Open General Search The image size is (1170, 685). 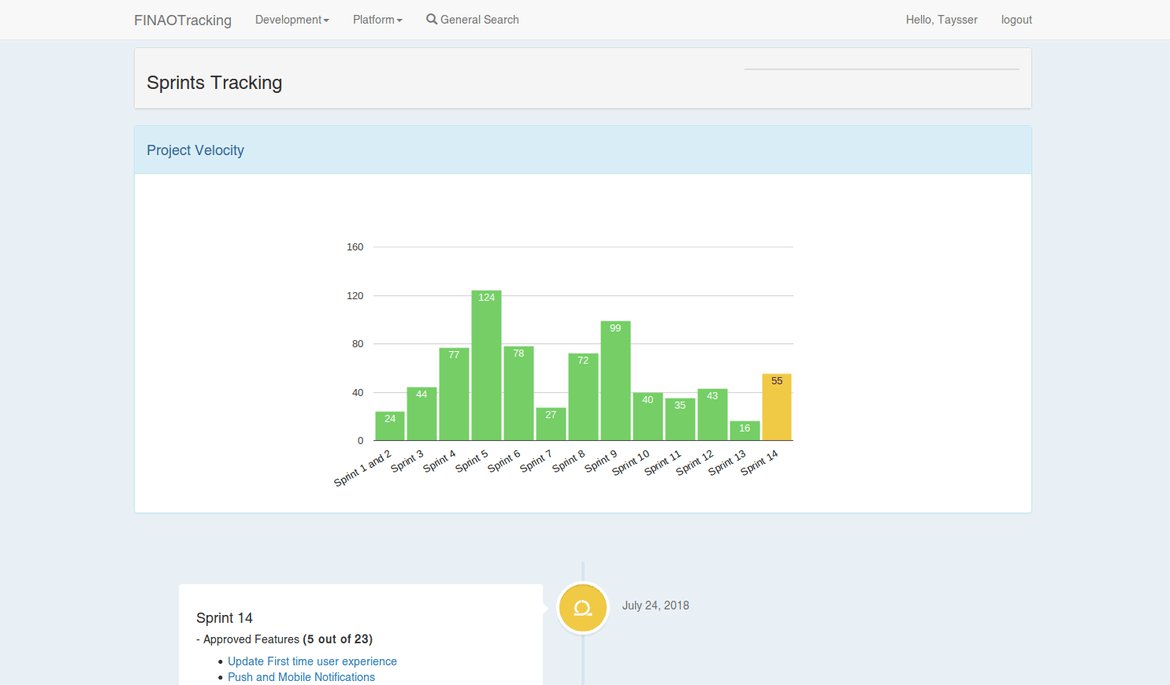point(472,20)
